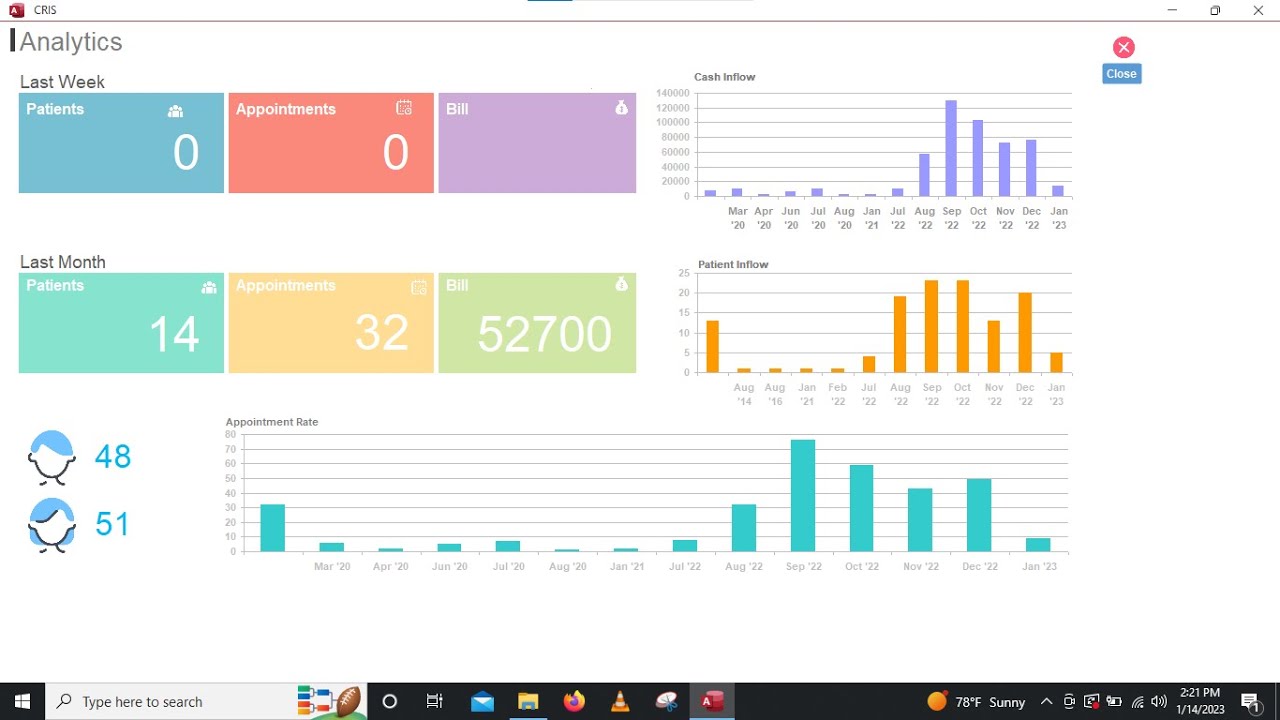This screenshot has height=720, width=1280.
Task: Open the Windows Start menu
Action: tap(22, 701)
